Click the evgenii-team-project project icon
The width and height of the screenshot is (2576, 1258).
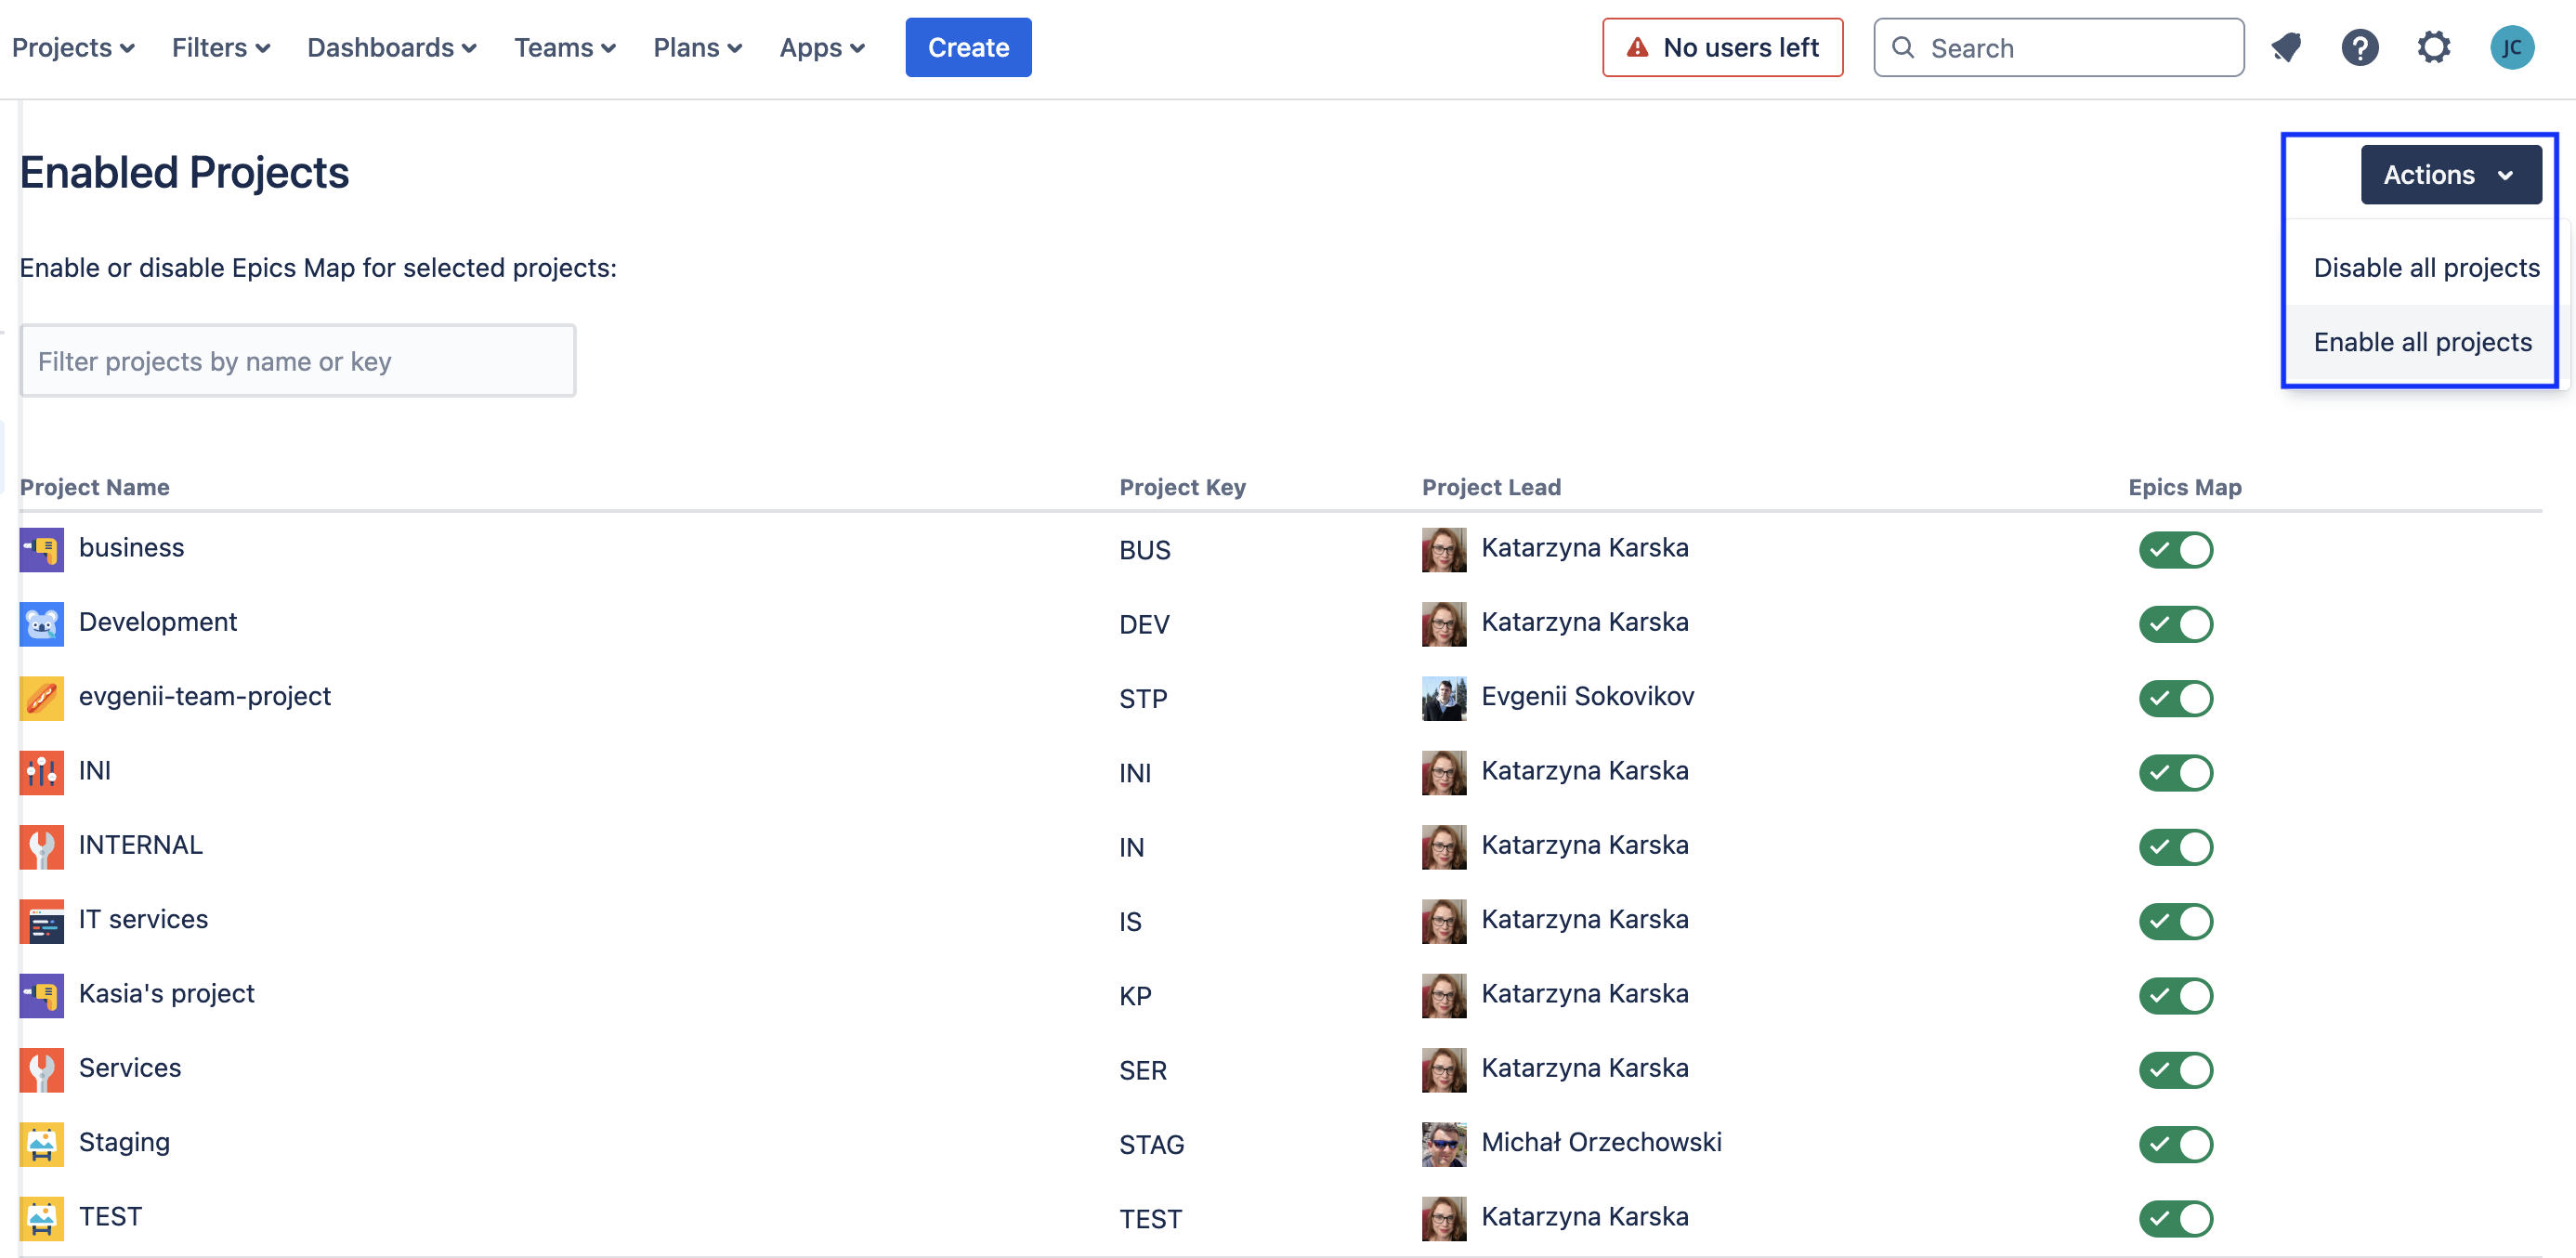tap(41, 697)
